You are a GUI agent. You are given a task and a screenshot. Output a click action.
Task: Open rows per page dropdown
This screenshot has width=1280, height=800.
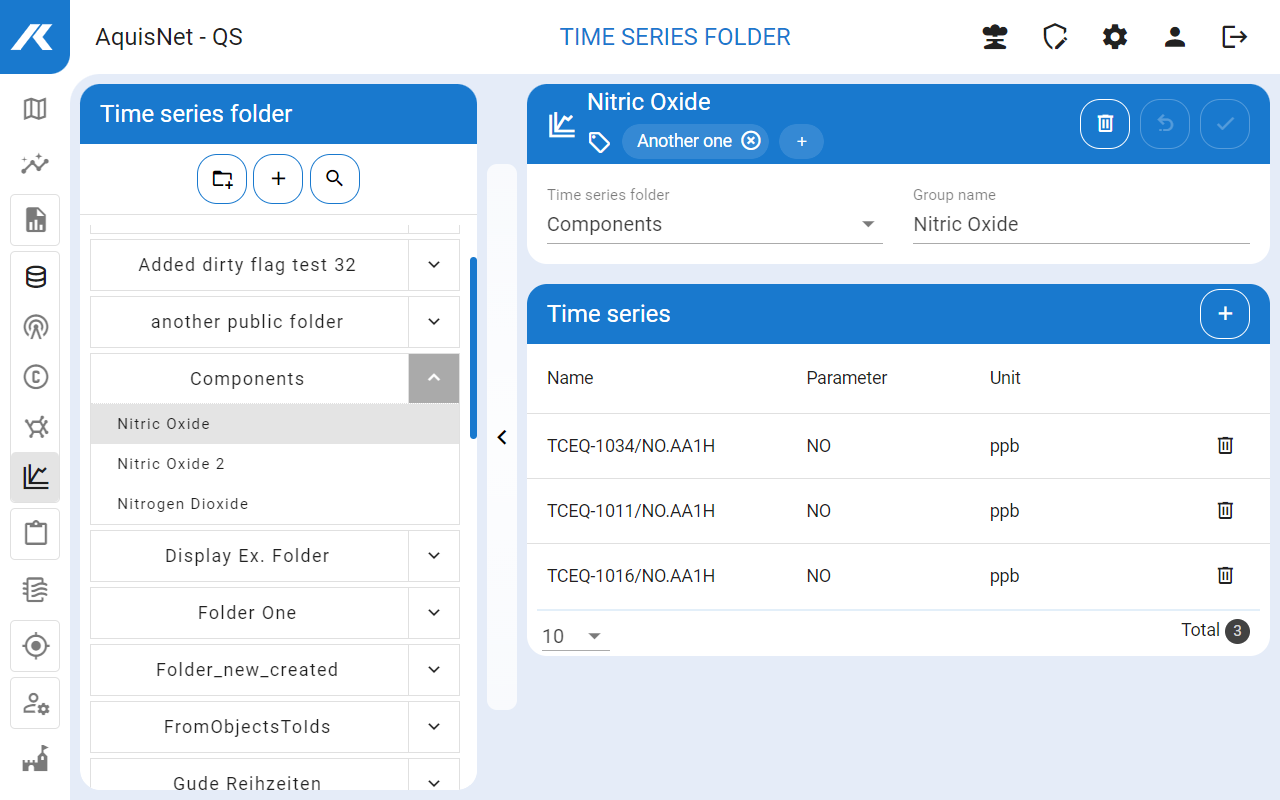pyautogui.click(x=575, y=636)
